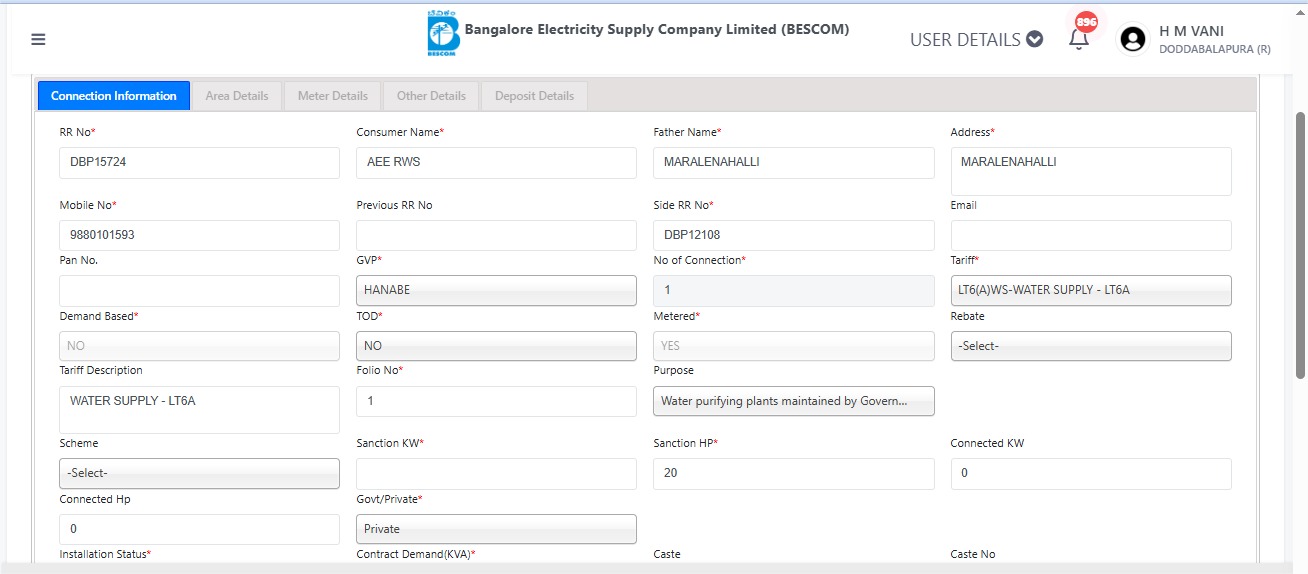Expand the Rebate select dropdown
Image resolution: width=1308 pixels, height=574 pixels.
(x=1090, y=346)
